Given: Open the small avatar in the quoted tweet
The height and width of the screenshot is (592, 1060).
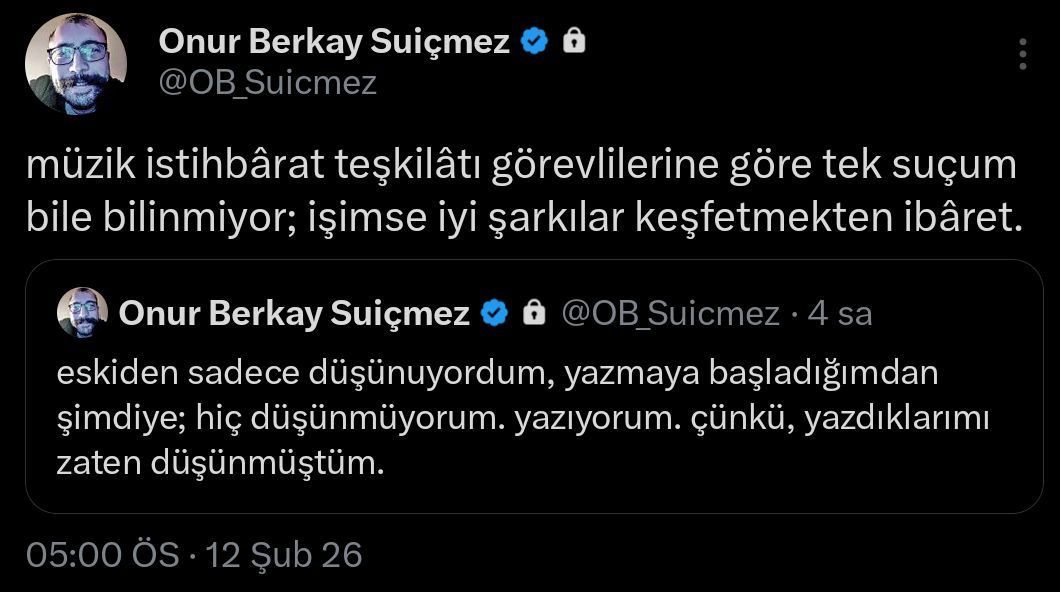Looking at the screenshot, I should click(82, 313).
